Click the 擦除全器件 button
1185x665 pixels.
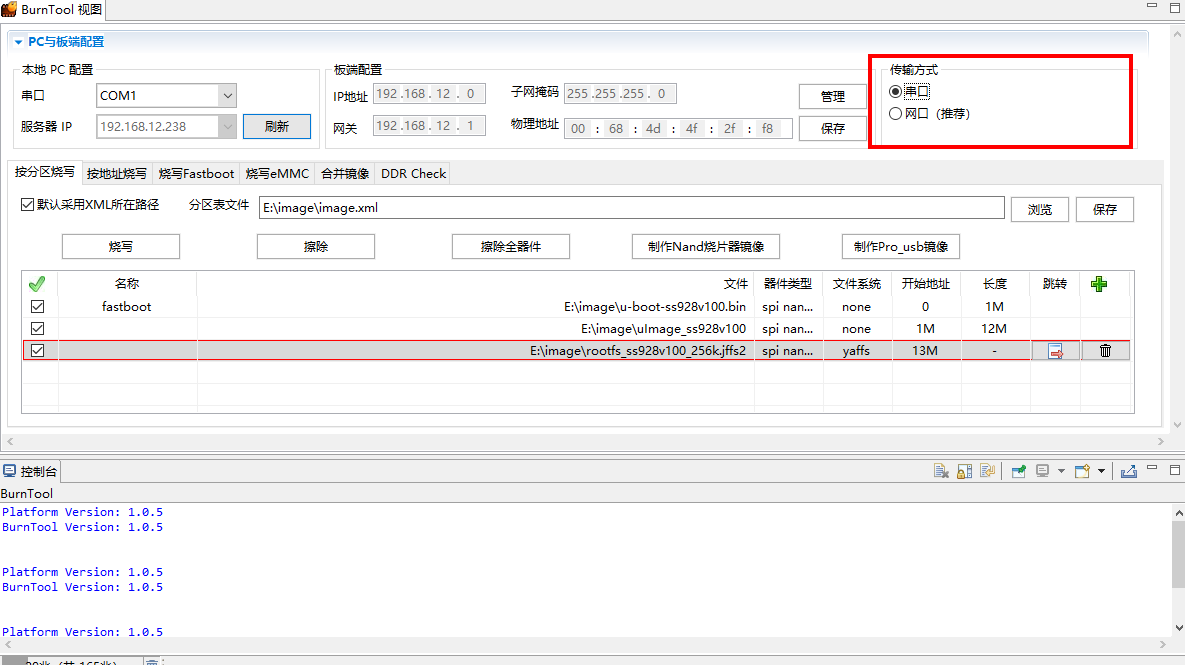511,247
